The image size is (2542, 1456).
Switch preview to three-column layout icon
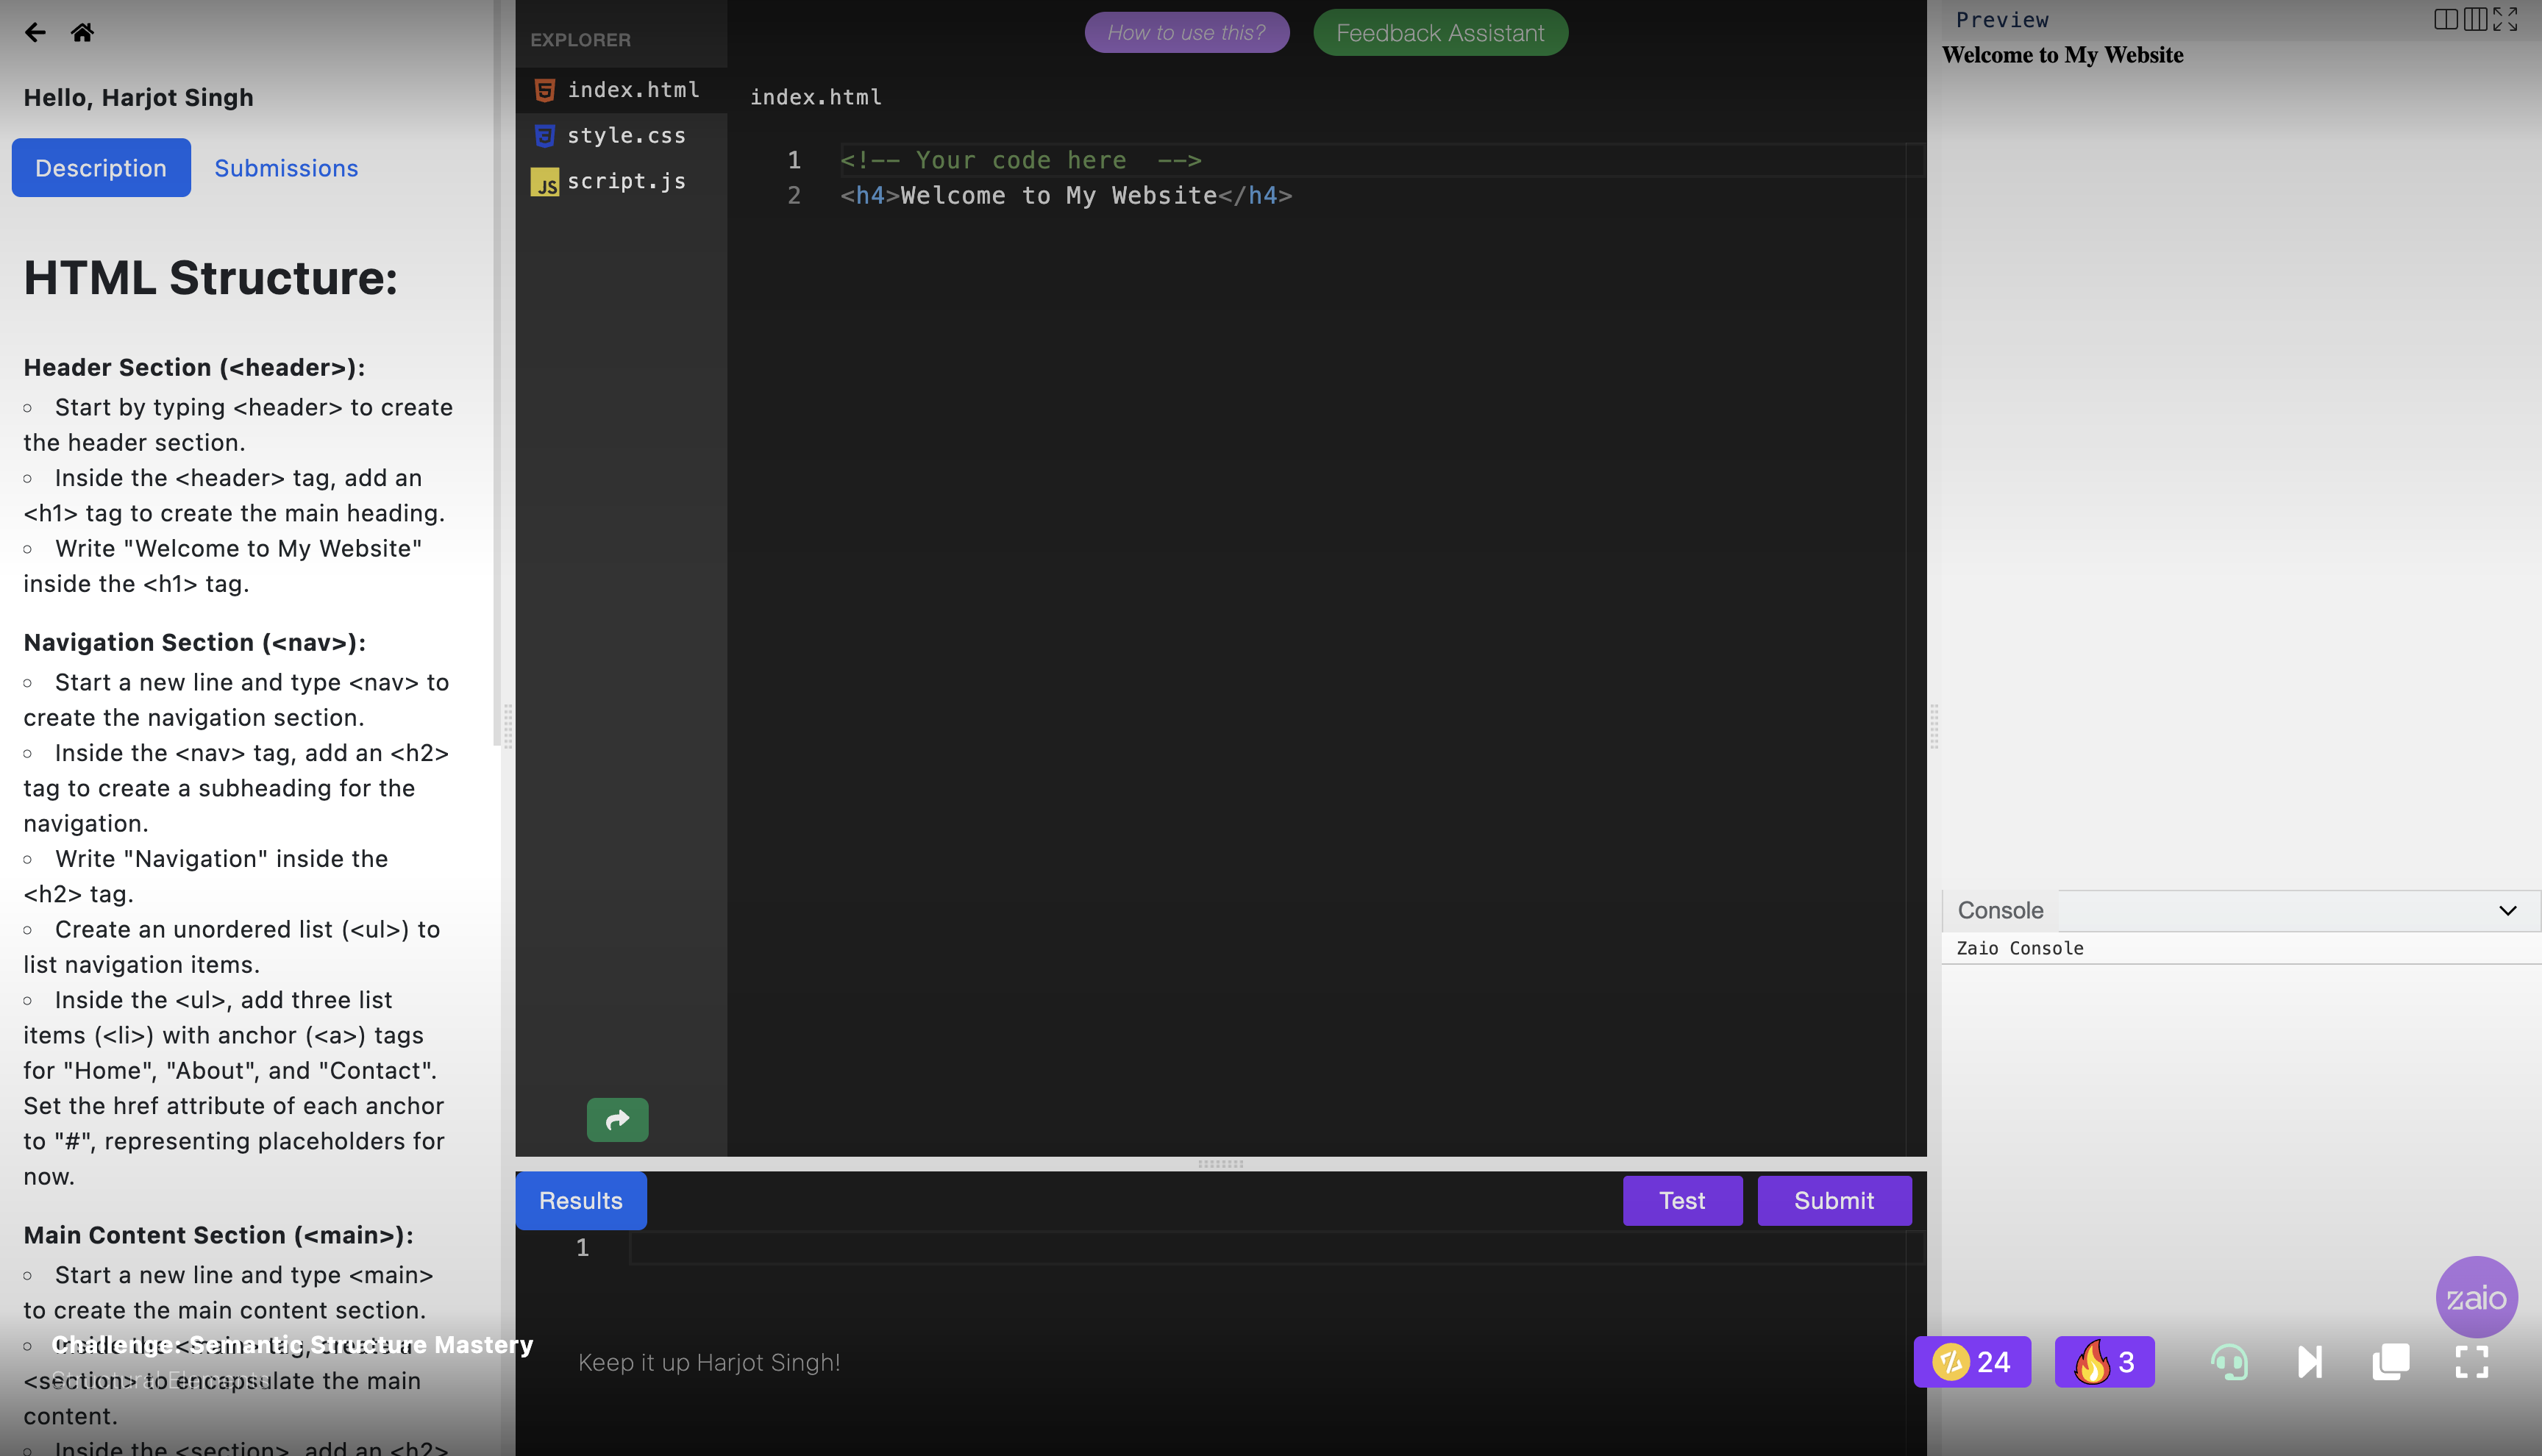click(2475, 19)
